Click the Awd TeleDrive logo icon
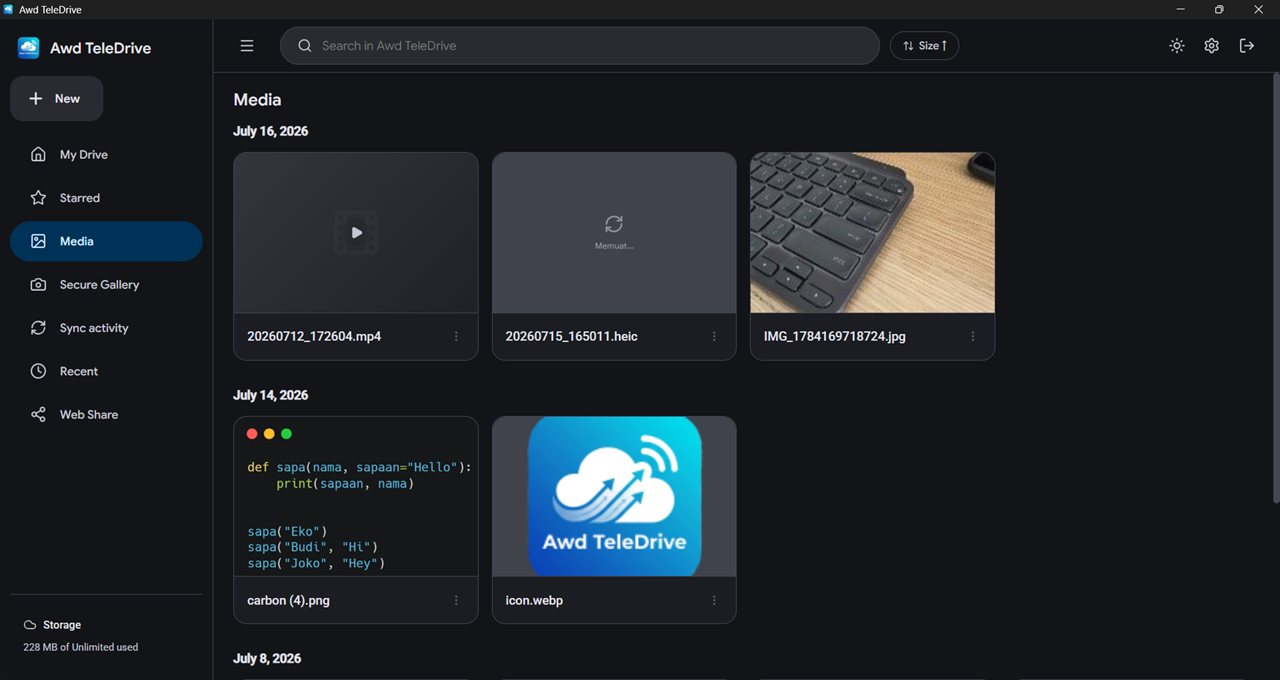Image resolution: width=1280 pixels, height=680 pixels. 29,48
